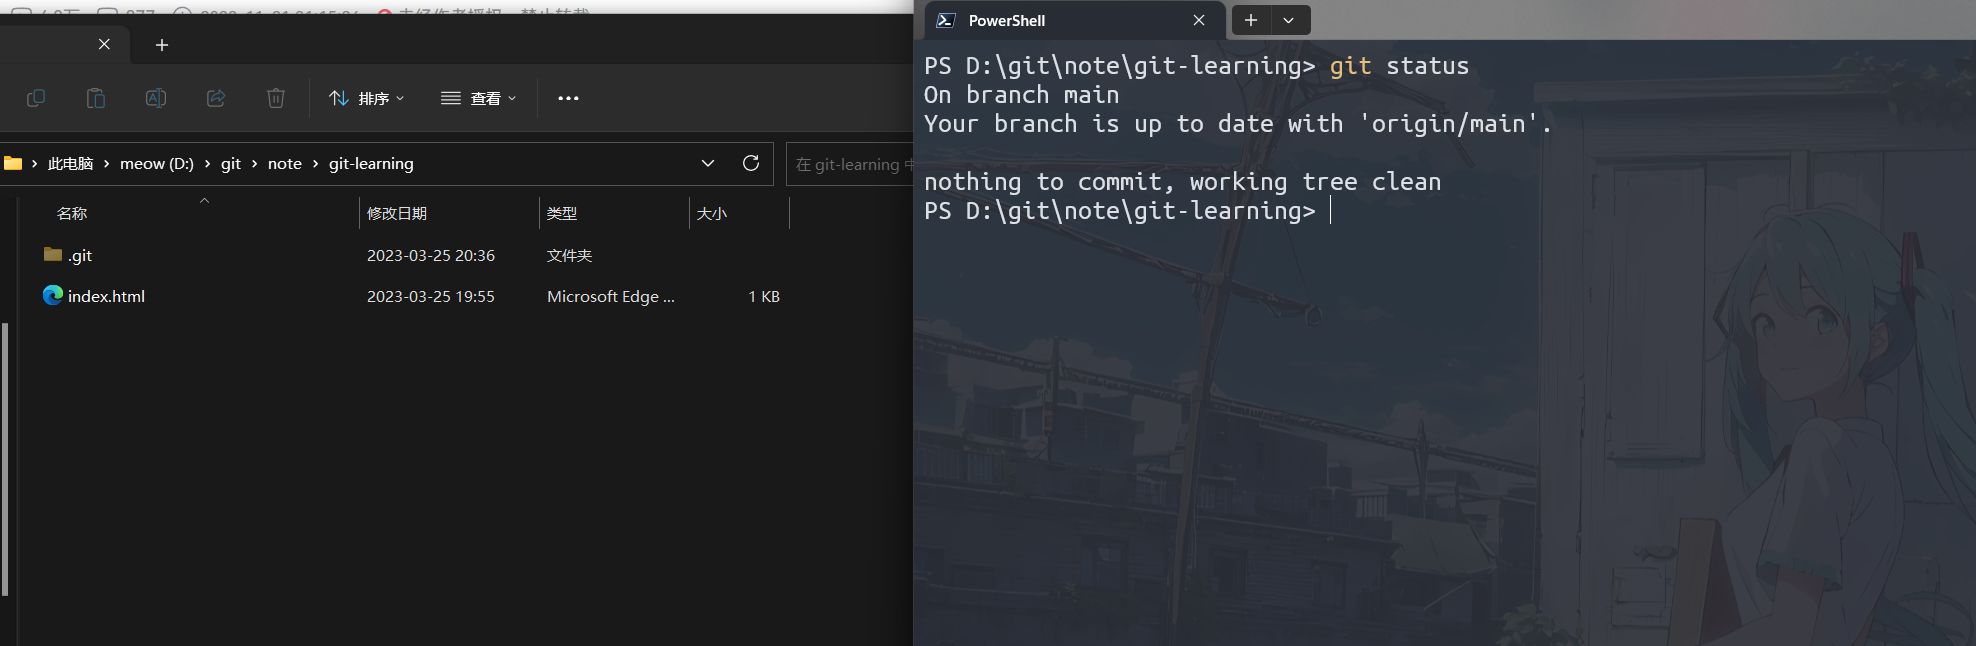The image size is (1976, 646).
Task: Open the 查看 view dropdown
Action: coord(479,98)
